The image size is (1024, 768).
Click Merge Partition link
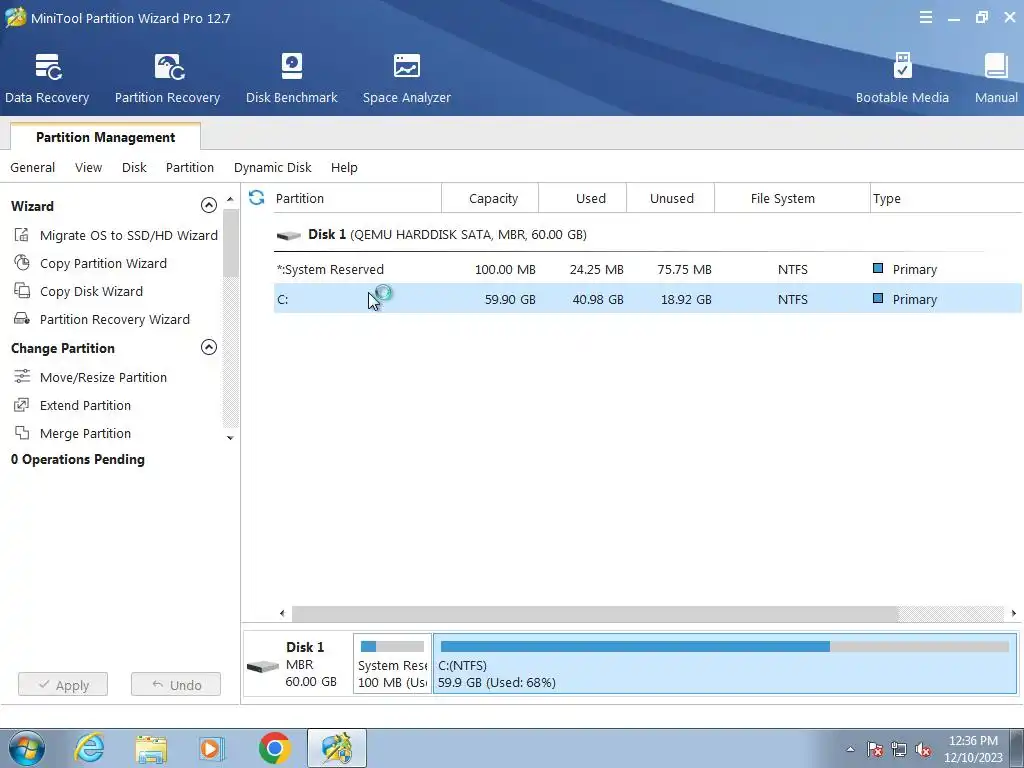tap(85, 433)
